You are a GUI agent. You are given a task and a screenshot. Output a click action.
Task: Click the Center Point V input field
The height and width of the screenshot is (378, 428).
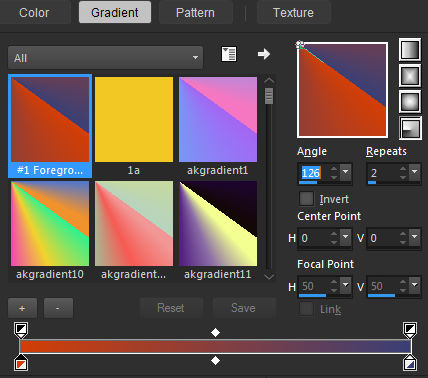coord(383,238)
